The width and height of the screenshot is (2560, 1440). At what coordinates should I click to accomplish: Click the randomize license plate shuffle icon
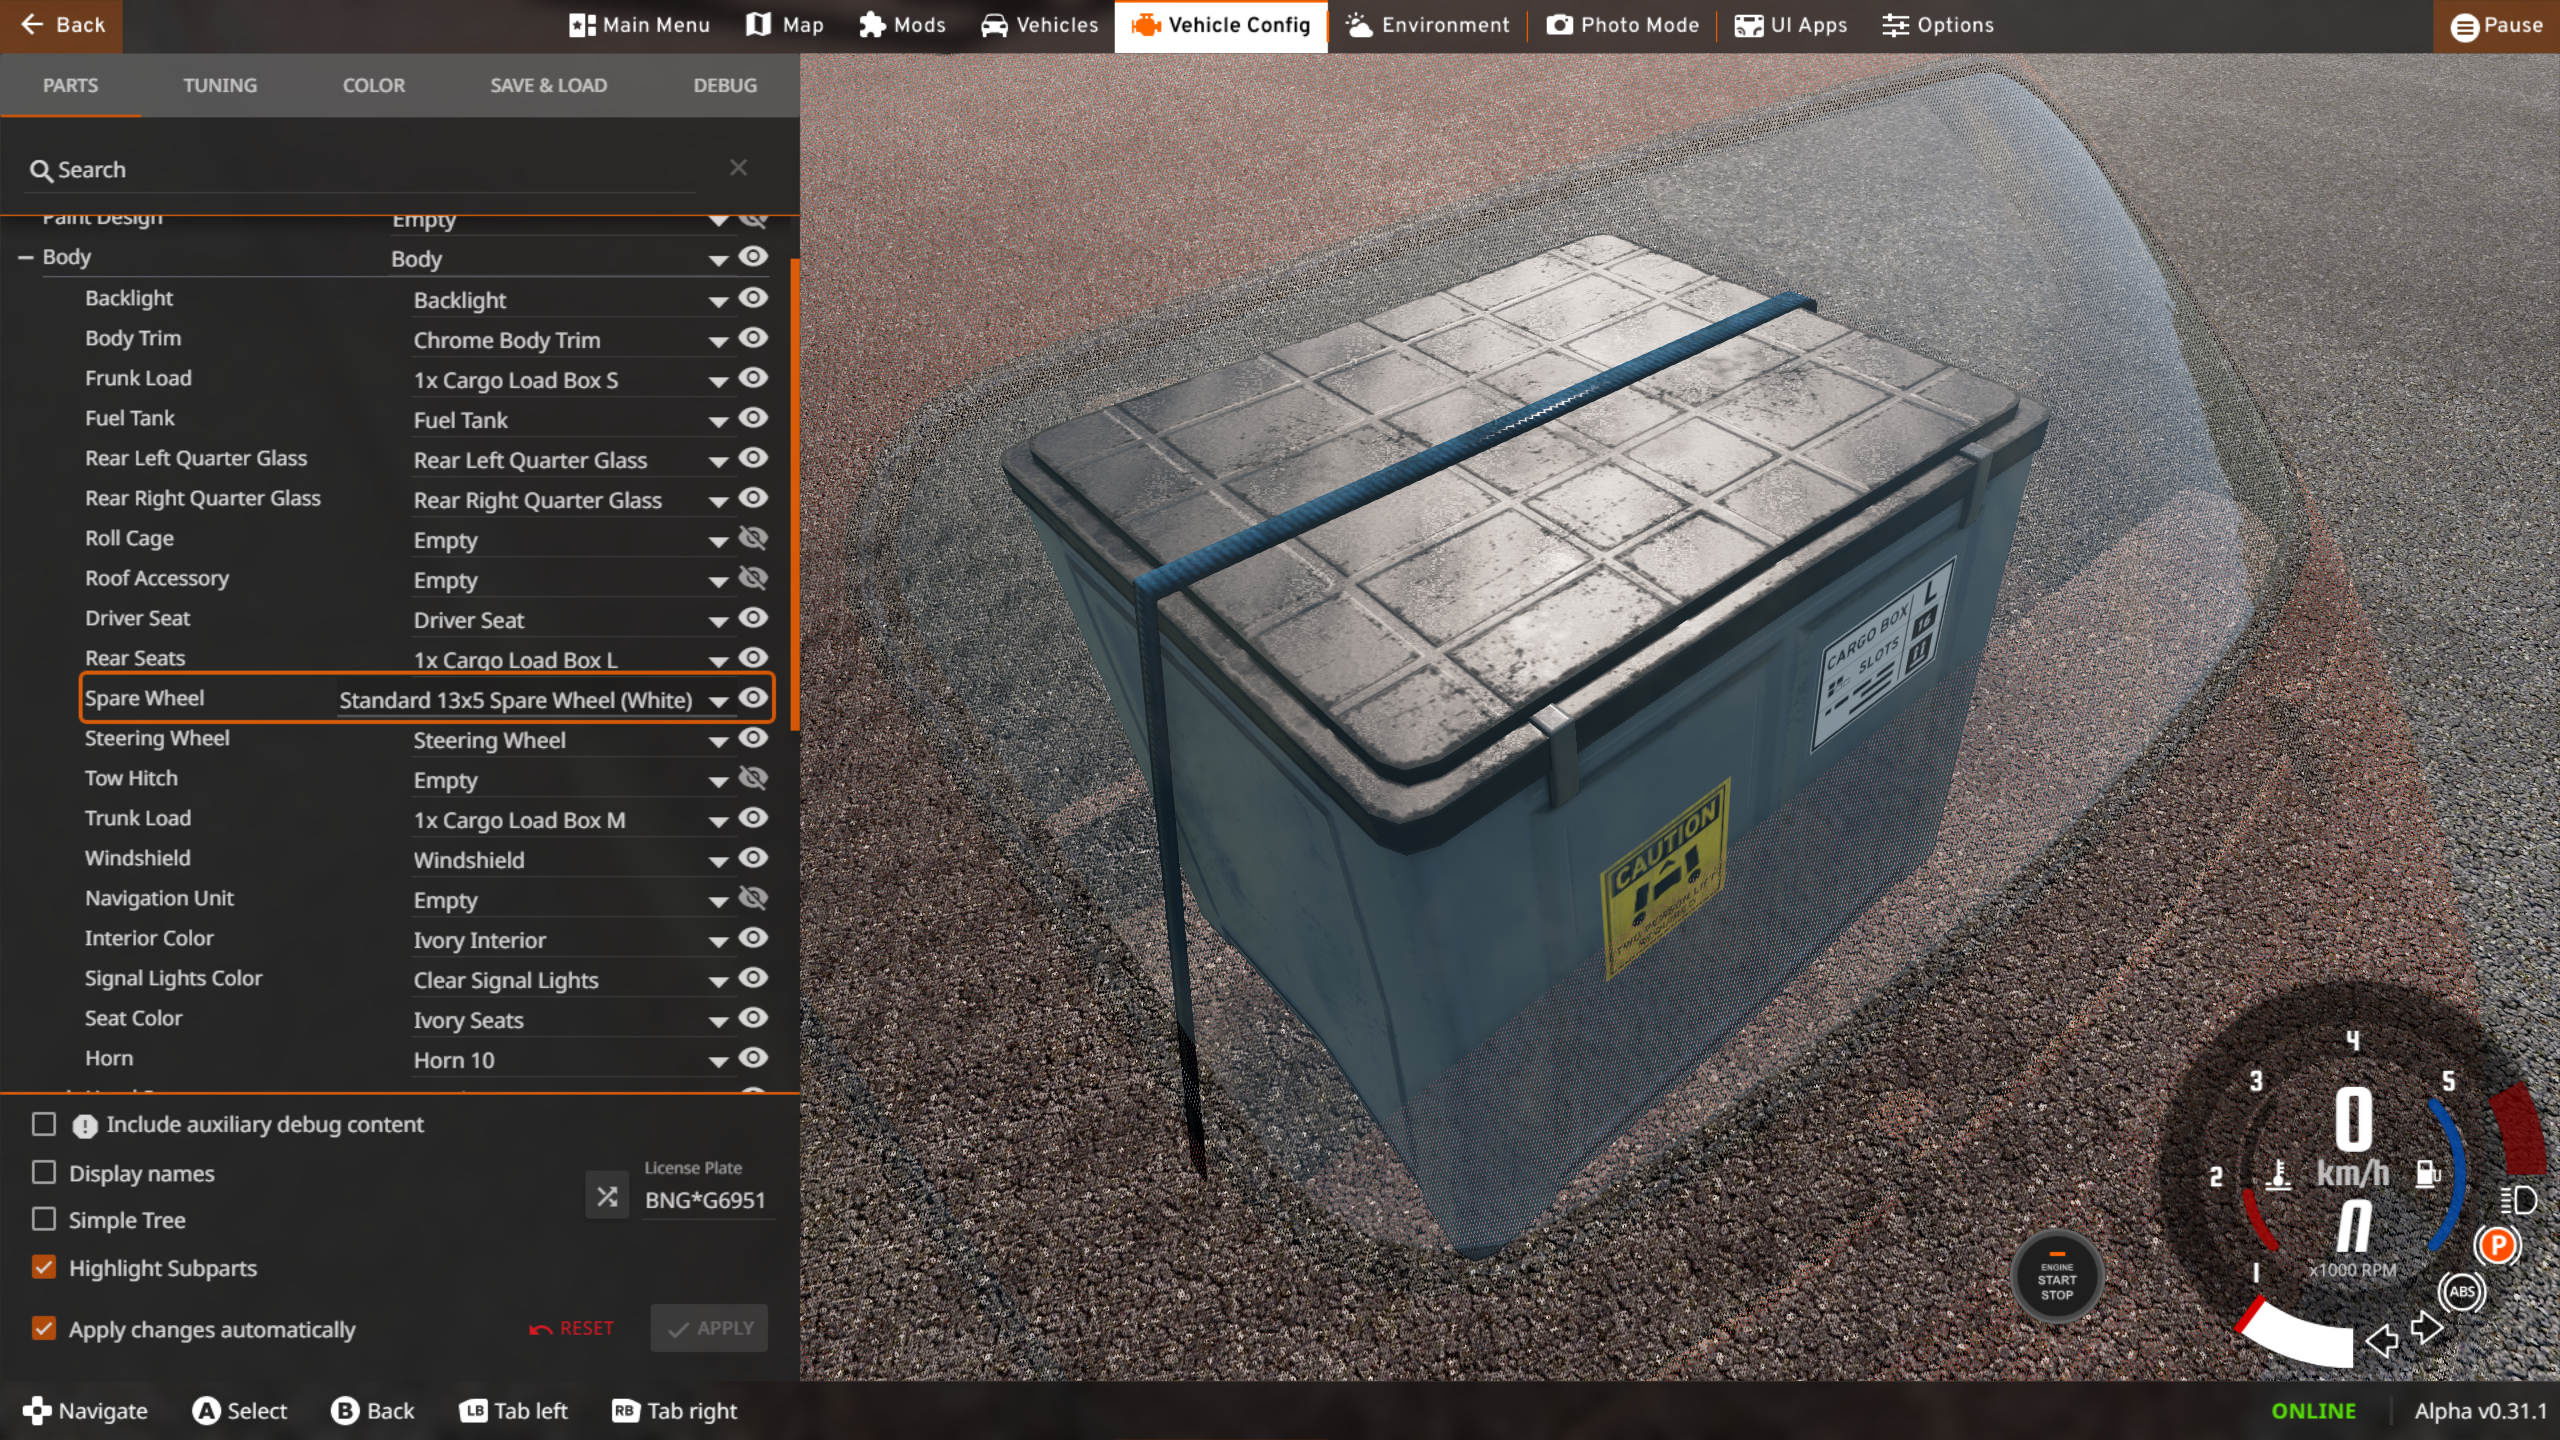click(x=607, y=1196)
